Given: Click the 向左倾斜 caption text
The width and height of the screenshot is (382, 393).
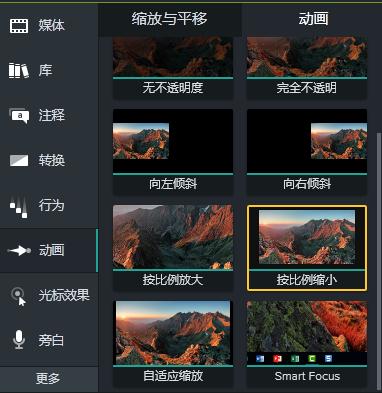Looking at the screenshot, I should coord(173,184).
